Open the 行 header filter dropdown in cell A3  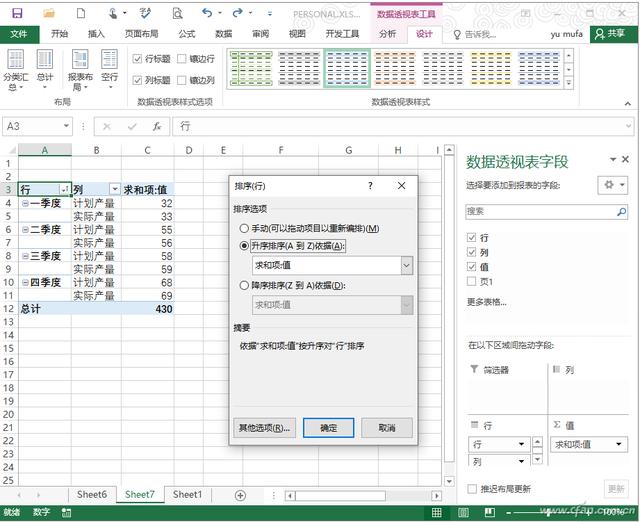[64, 189]
